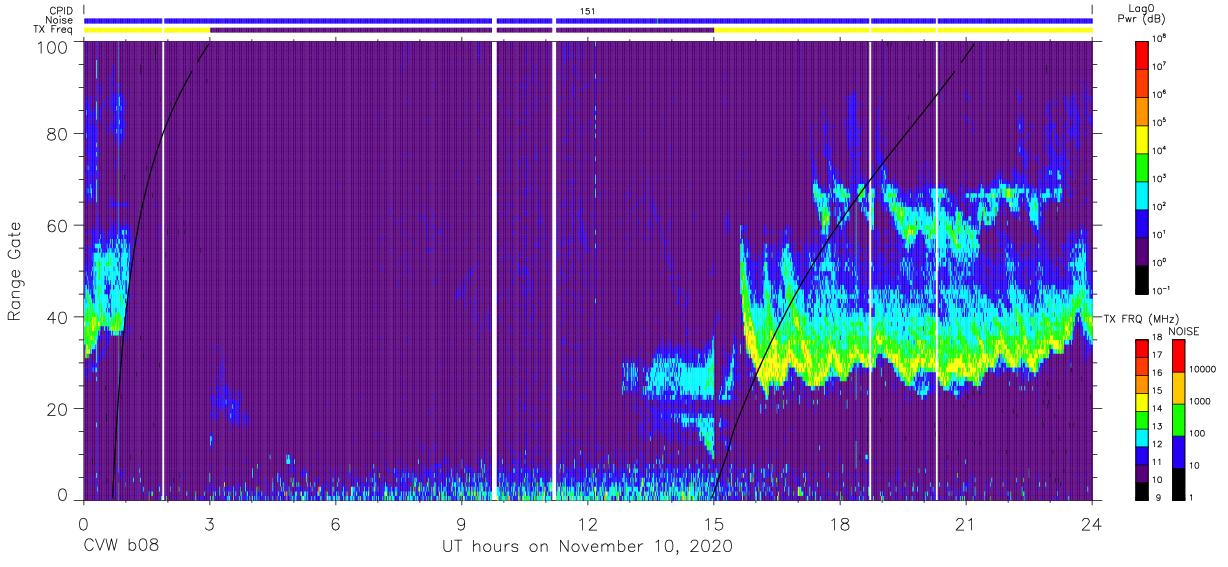Click the 'CVW b08' radar label

(x=120, y=547)
